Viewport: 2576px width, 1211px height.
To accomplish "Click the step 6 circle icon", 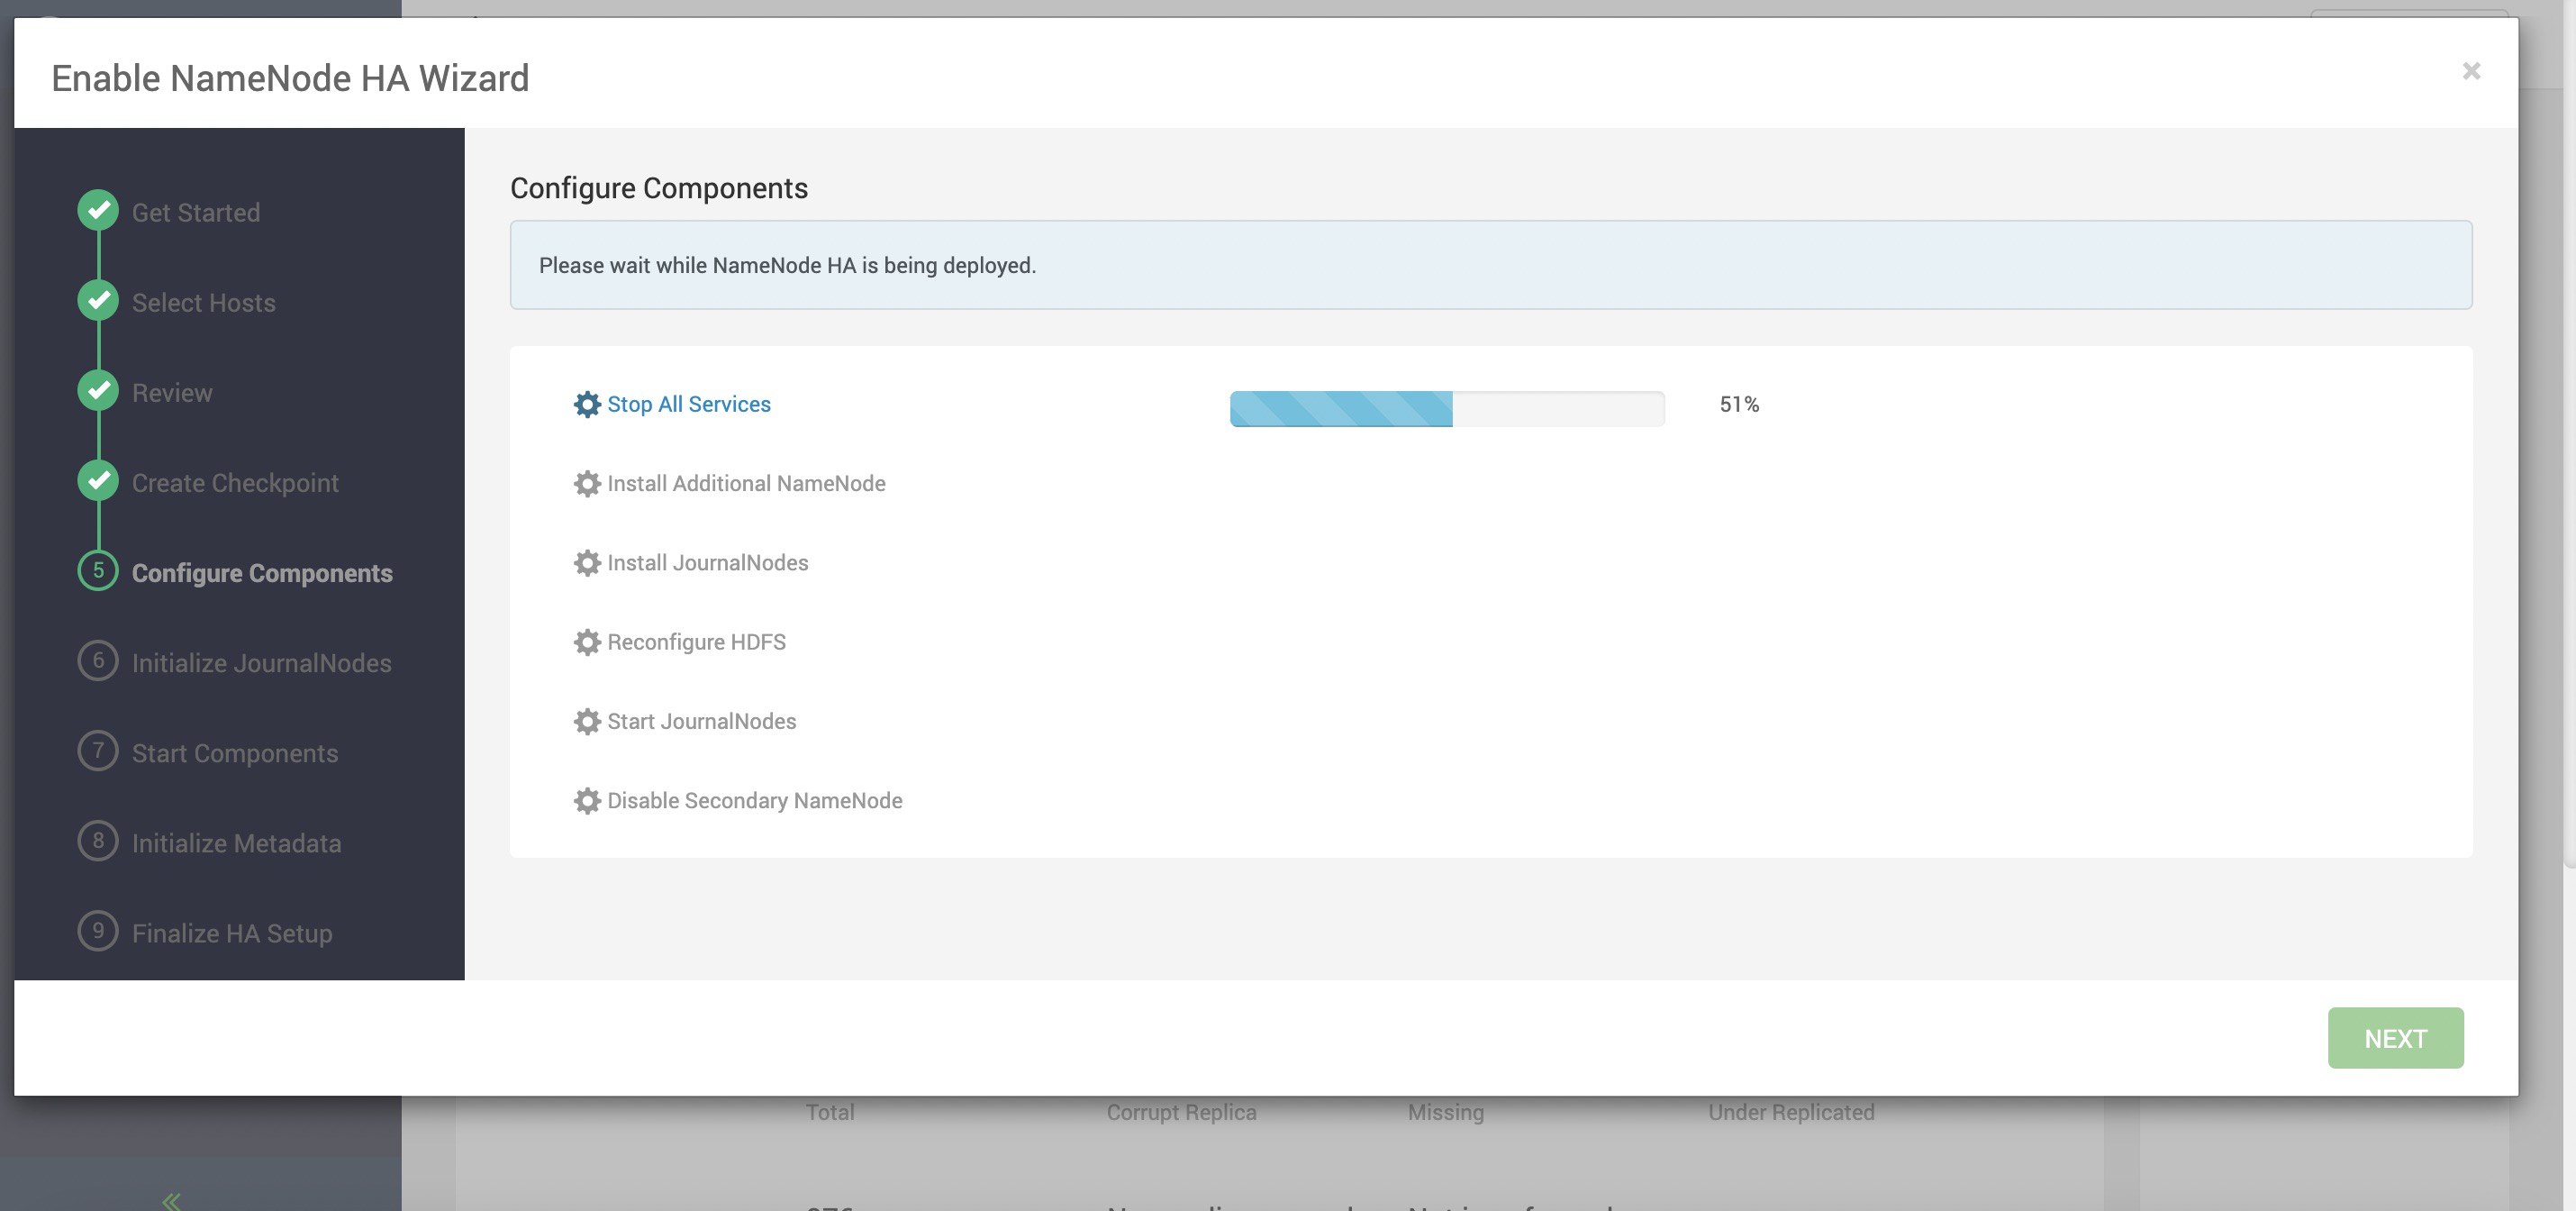I will coord(98,660).
